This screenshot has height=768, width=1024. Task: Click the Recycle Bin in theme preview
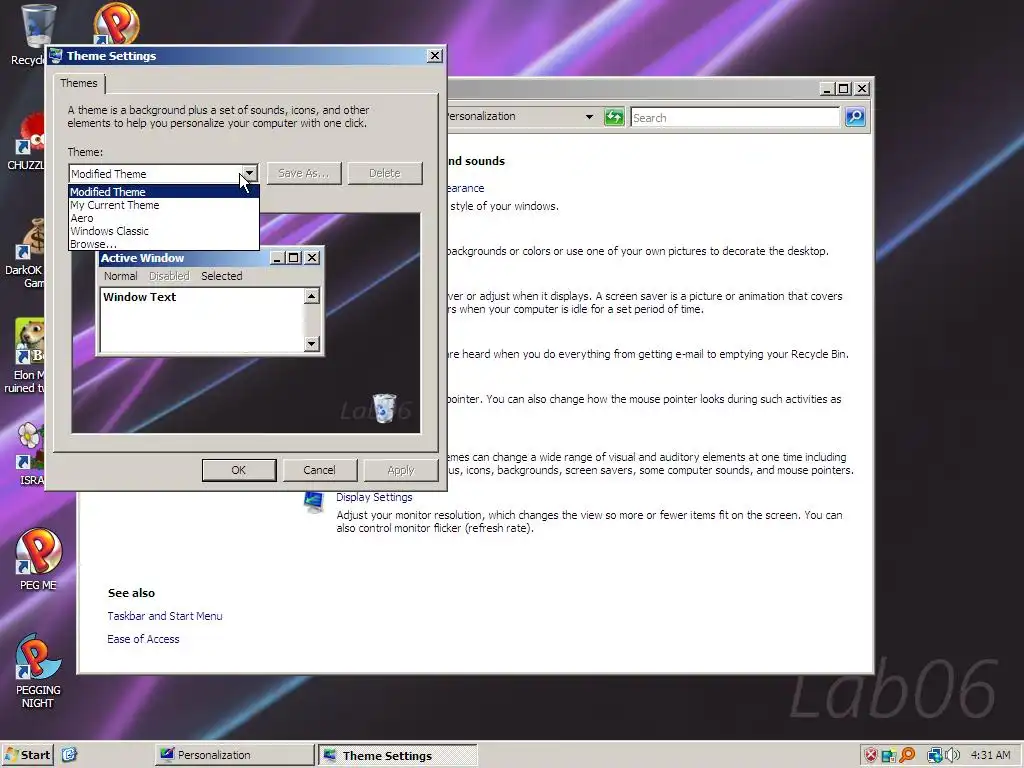pyautogui.click(x=384, y=408)
